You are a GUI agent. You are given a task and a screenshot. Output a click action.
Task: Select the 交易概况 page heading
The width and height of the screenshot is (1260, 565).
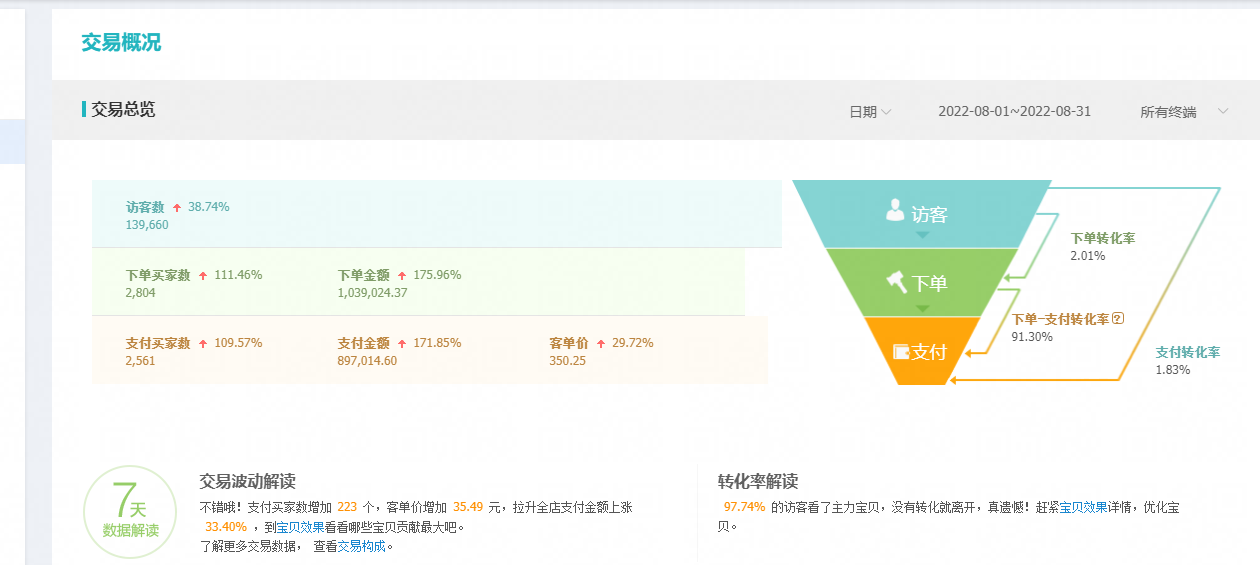point(121,43)
